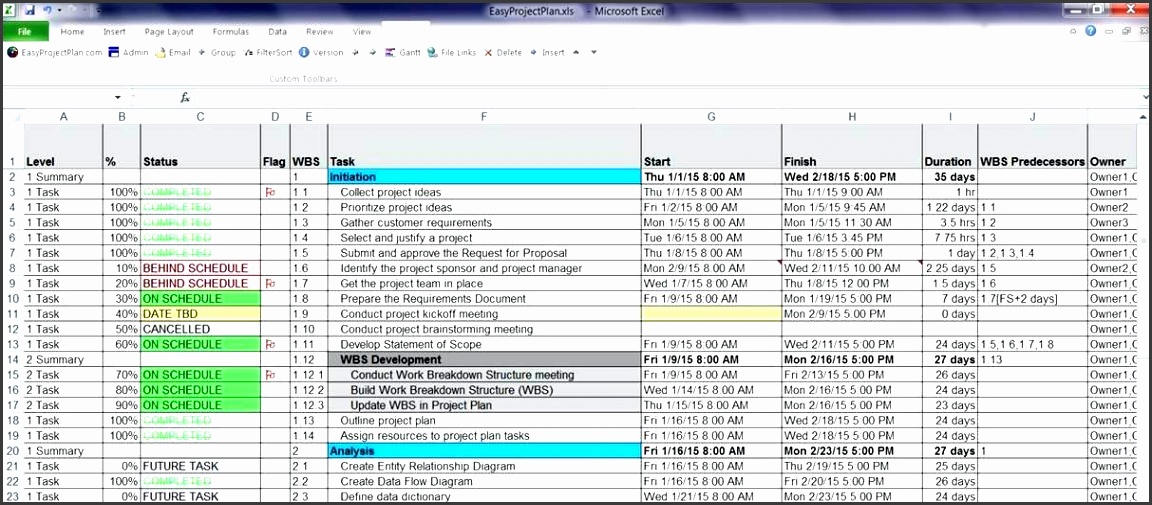Open the Excel Help question mark icon
Screen dimensions: 1152x505
(1090, 31)
